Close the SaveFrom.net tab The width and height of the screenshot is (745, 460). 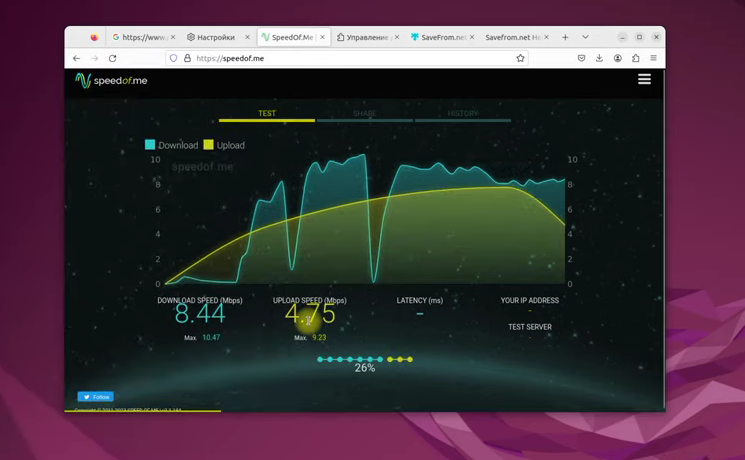tap(471, 37)
